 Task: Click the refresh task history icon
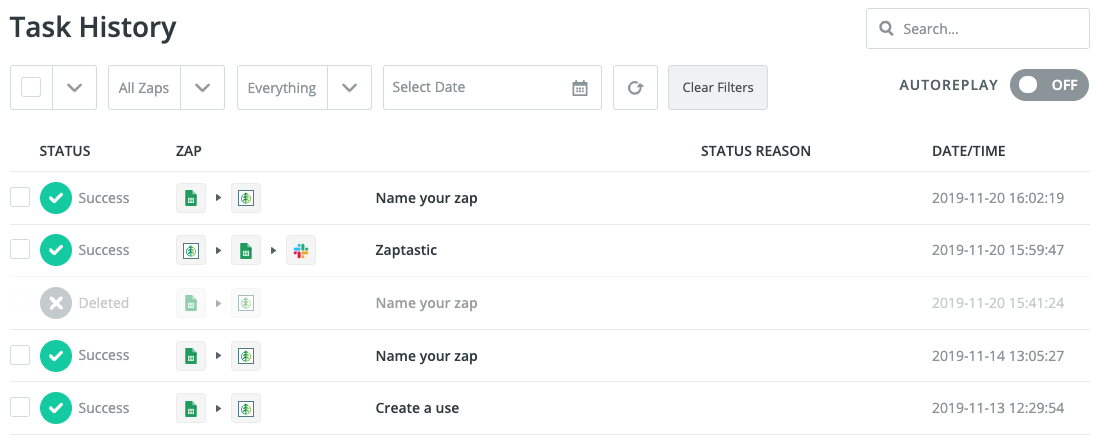click(x=635, y=88)
